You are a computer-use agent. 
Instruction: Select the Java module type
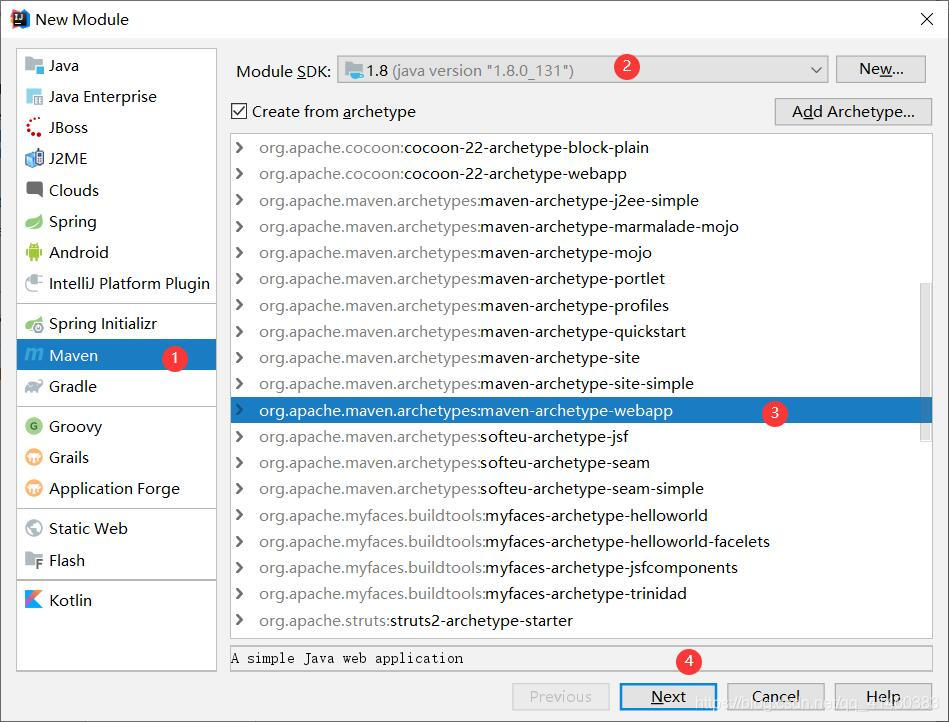116,65
